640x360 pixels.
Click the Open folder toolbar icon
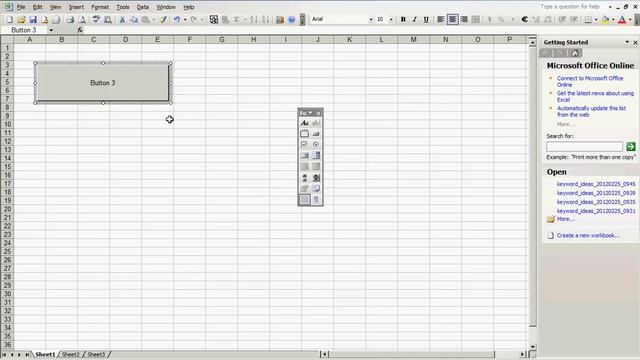(x=21, y=20)
